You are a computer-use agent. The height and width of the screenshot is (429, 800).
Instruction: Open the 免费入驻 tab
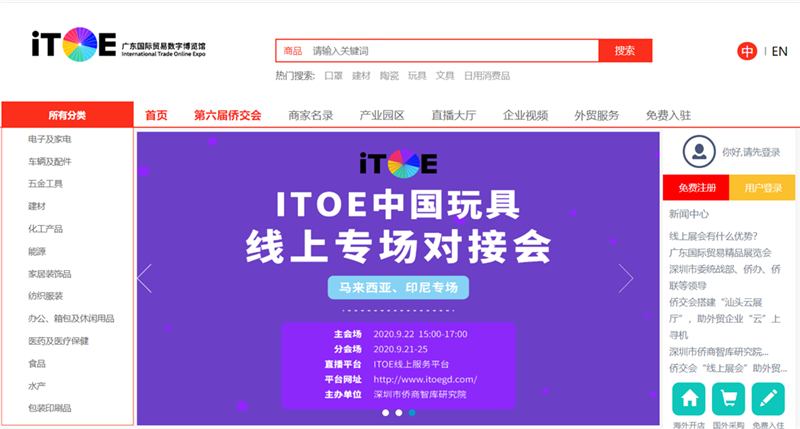[x=668, y=115]
